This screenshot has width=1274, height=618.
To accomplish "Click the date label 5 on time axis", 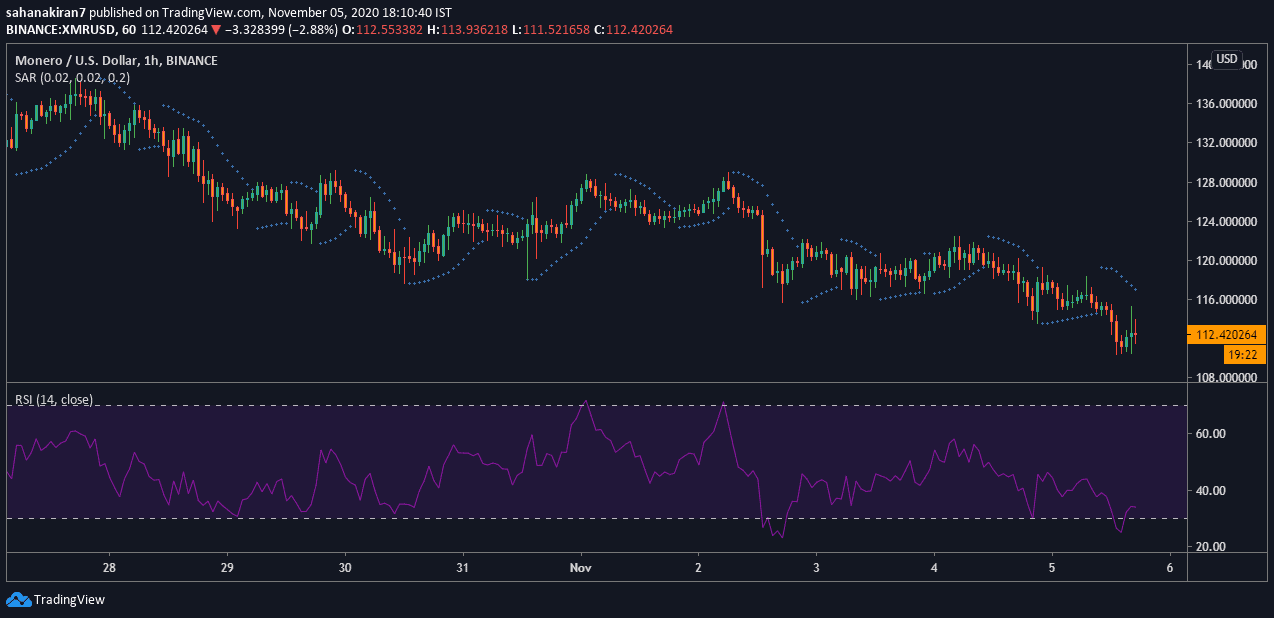I will pyautogui.click(x=1052, y=566).
